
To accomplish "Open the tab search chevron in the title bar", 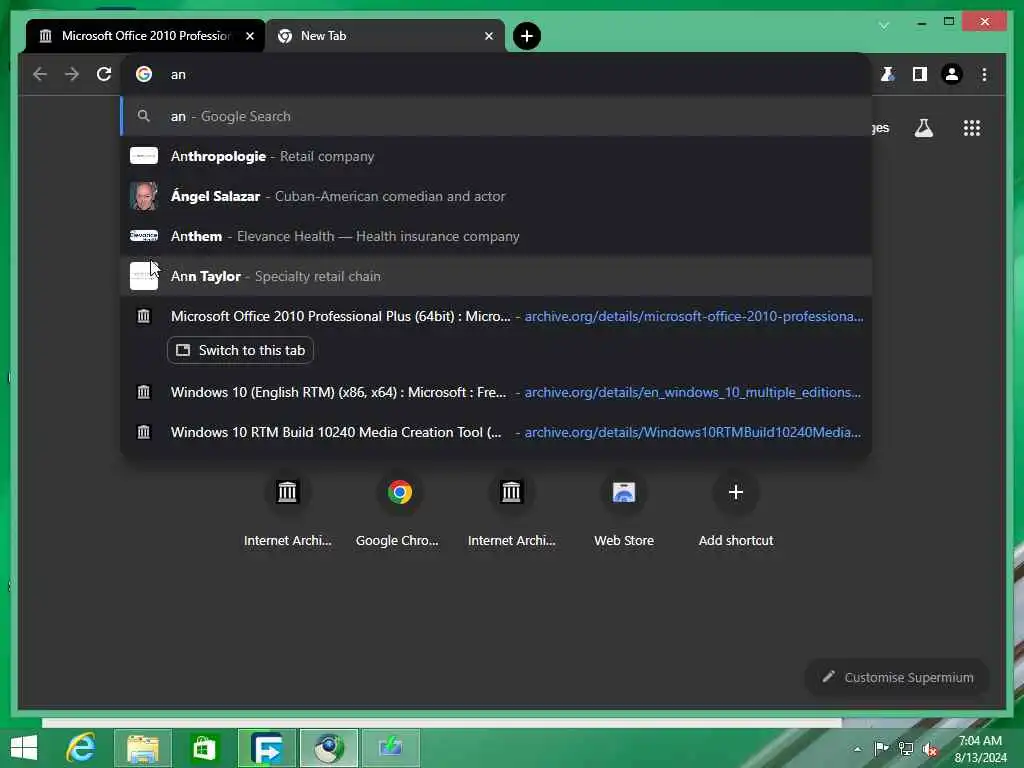I will (884, 25).
